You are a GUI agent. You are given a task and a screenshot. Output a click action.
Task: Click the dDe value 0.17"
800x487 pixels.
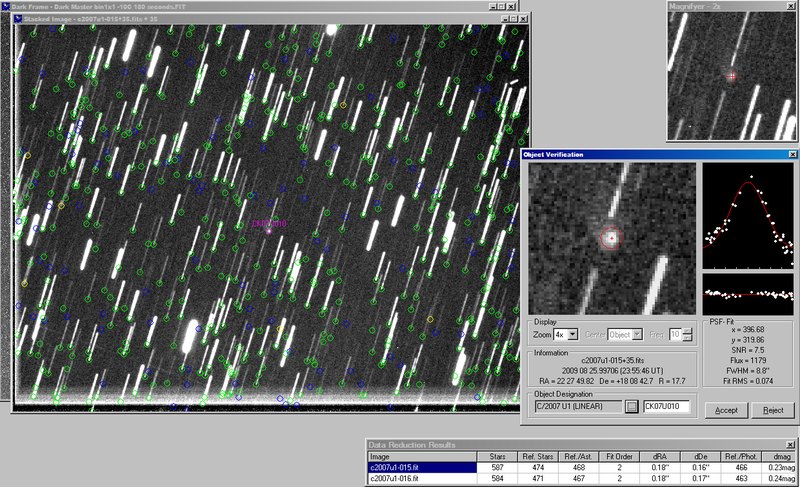[x=700, y=478]
